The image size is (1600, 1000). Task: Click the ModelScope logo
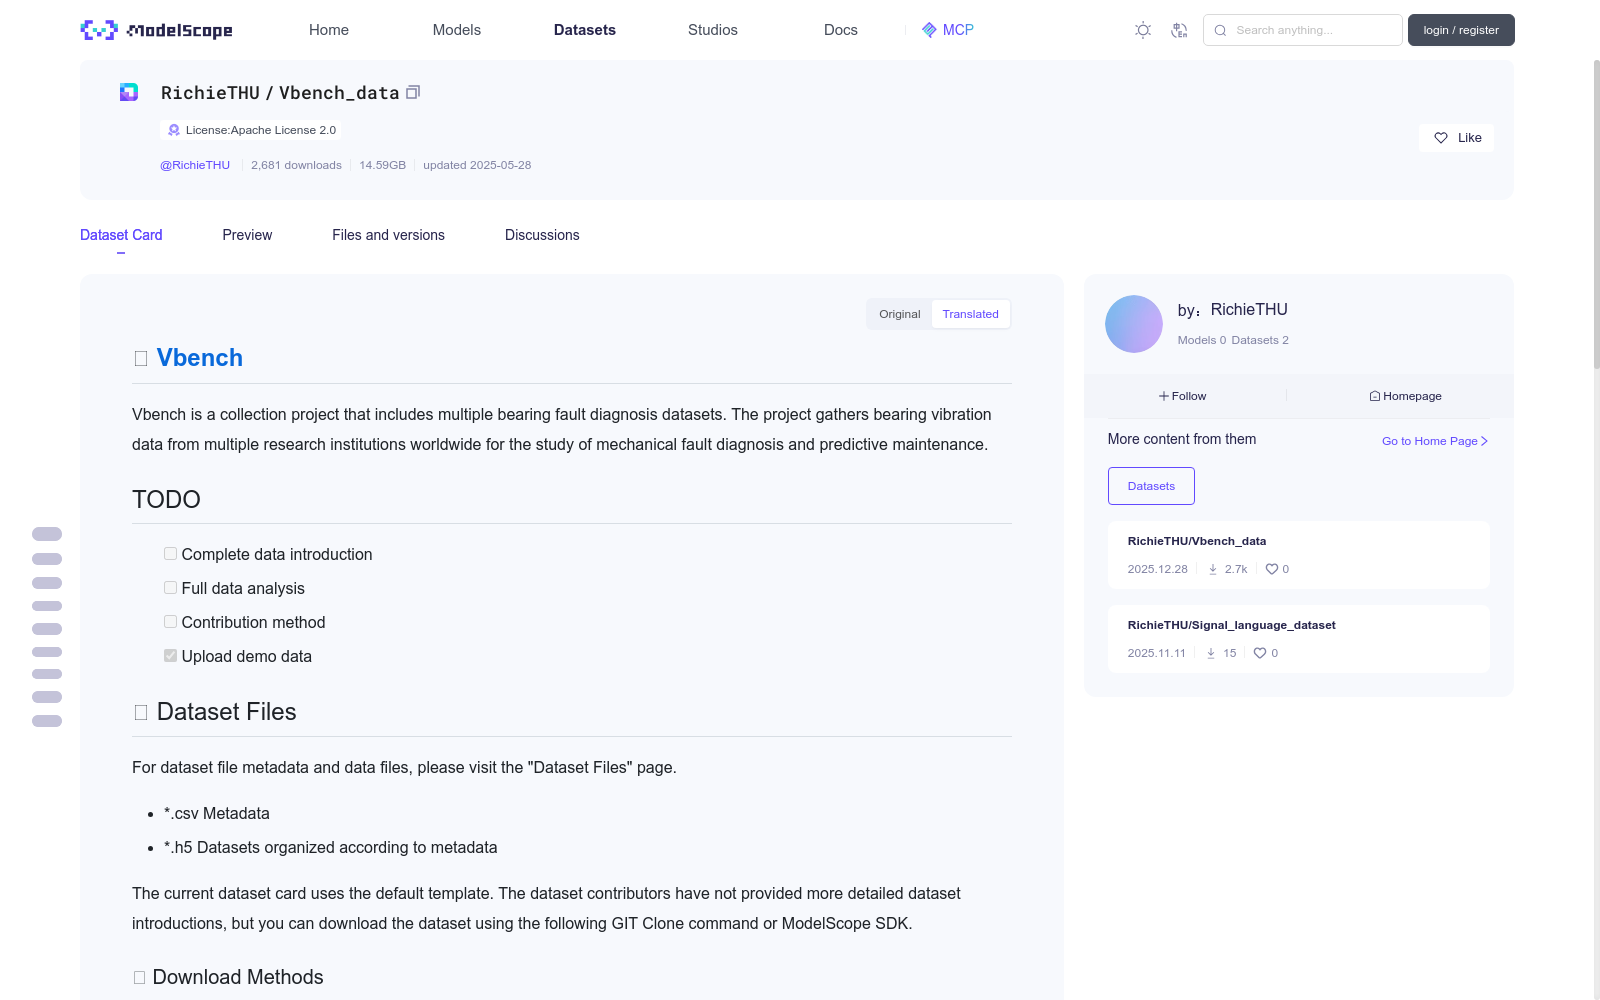[x=157, y=30]
